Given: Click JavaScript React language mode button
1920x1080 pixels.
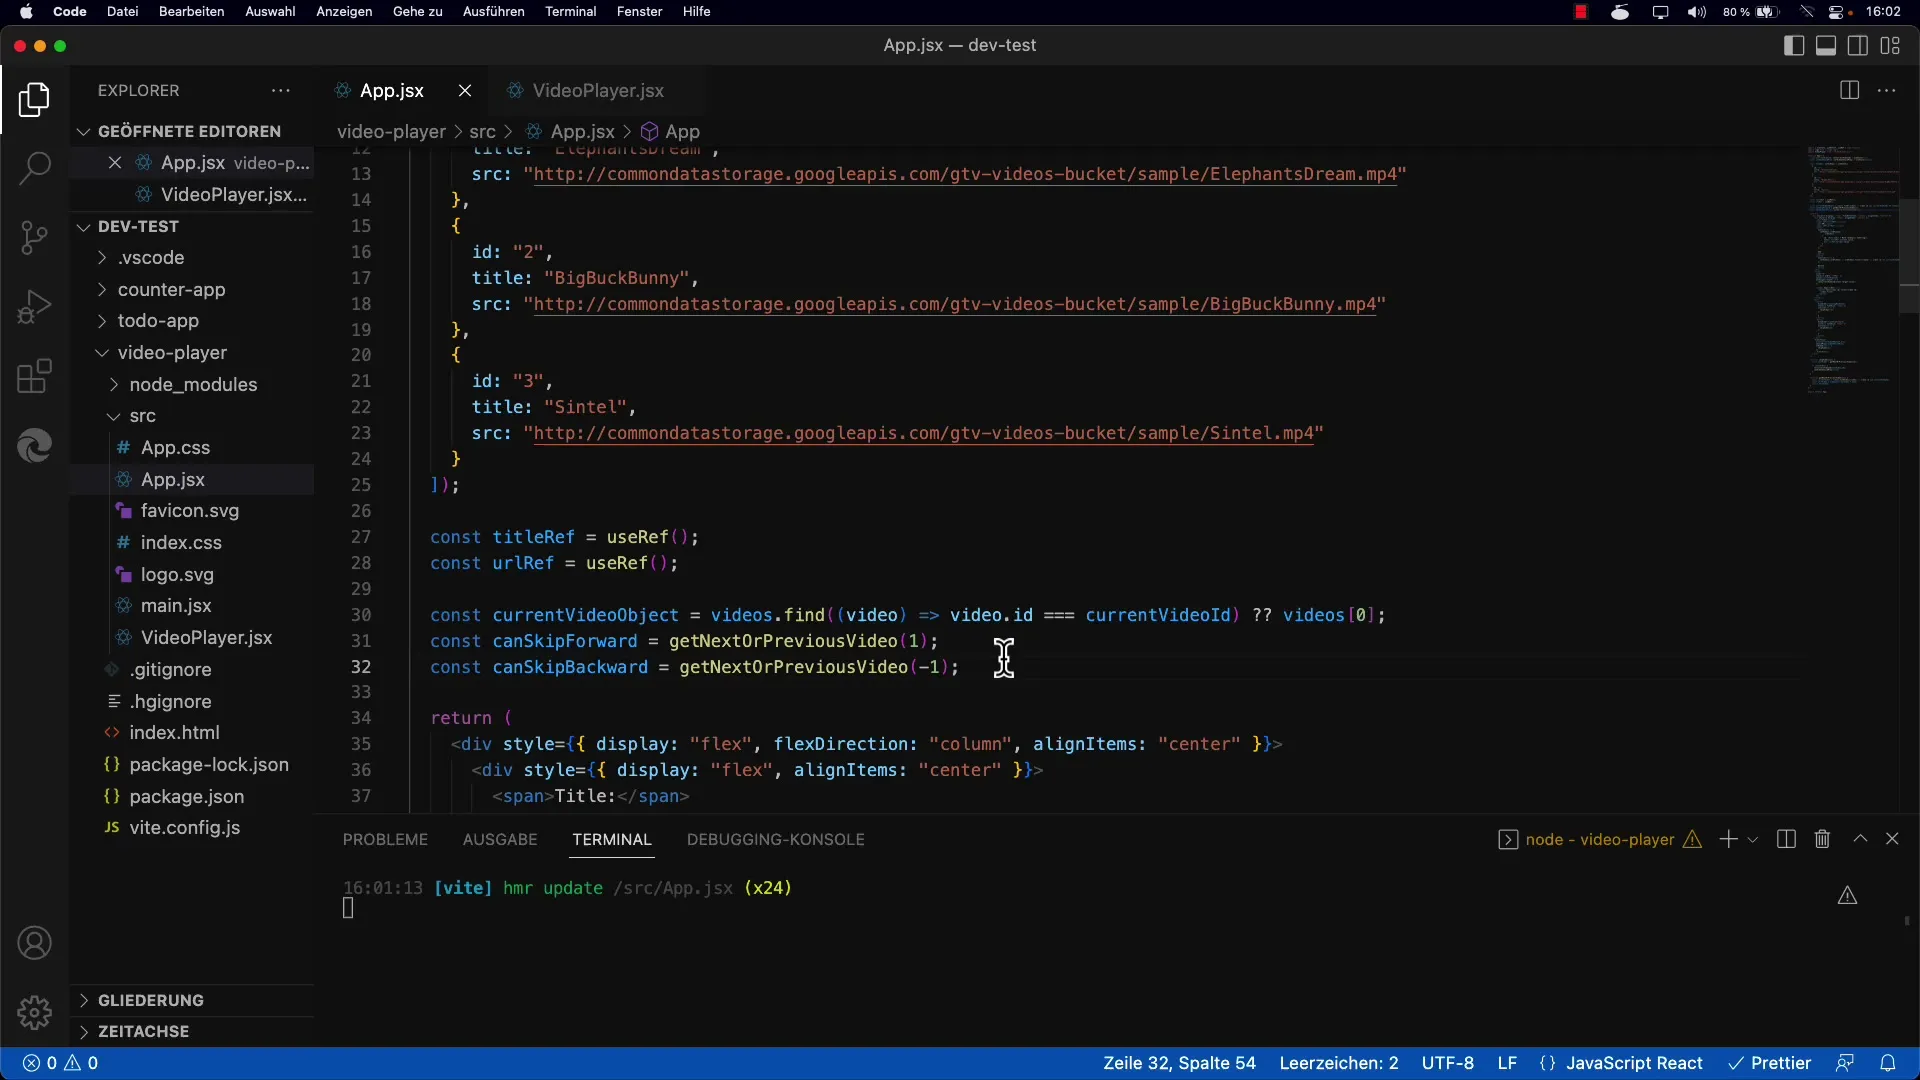Looking at the screenshot, I should tap(1633, 1063).
